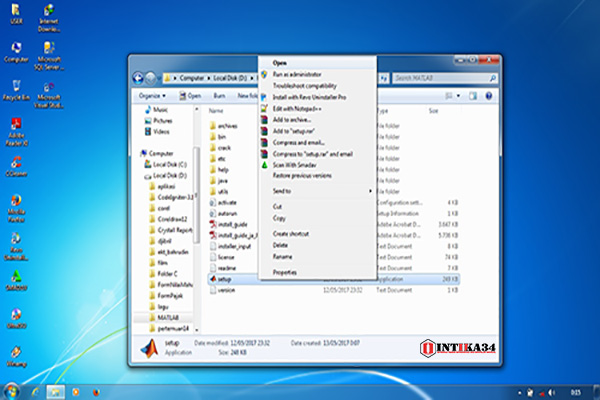Select Revo Uninstaller desktop icon

click(x=16, y=247)
